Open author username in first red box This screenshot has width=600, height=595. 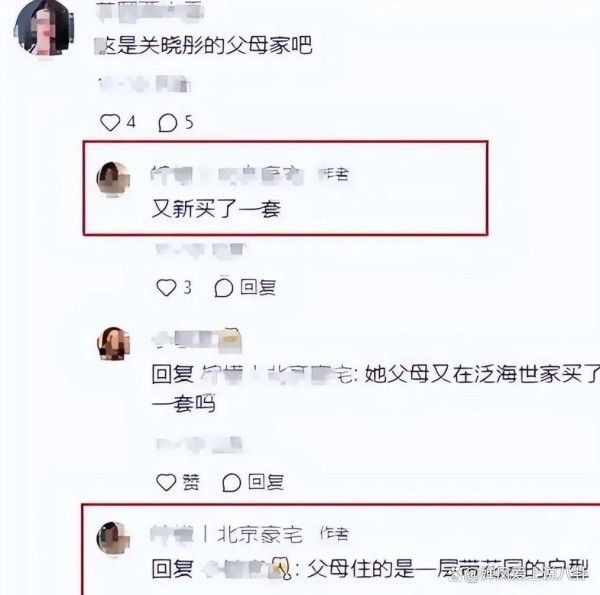[227, 175]
